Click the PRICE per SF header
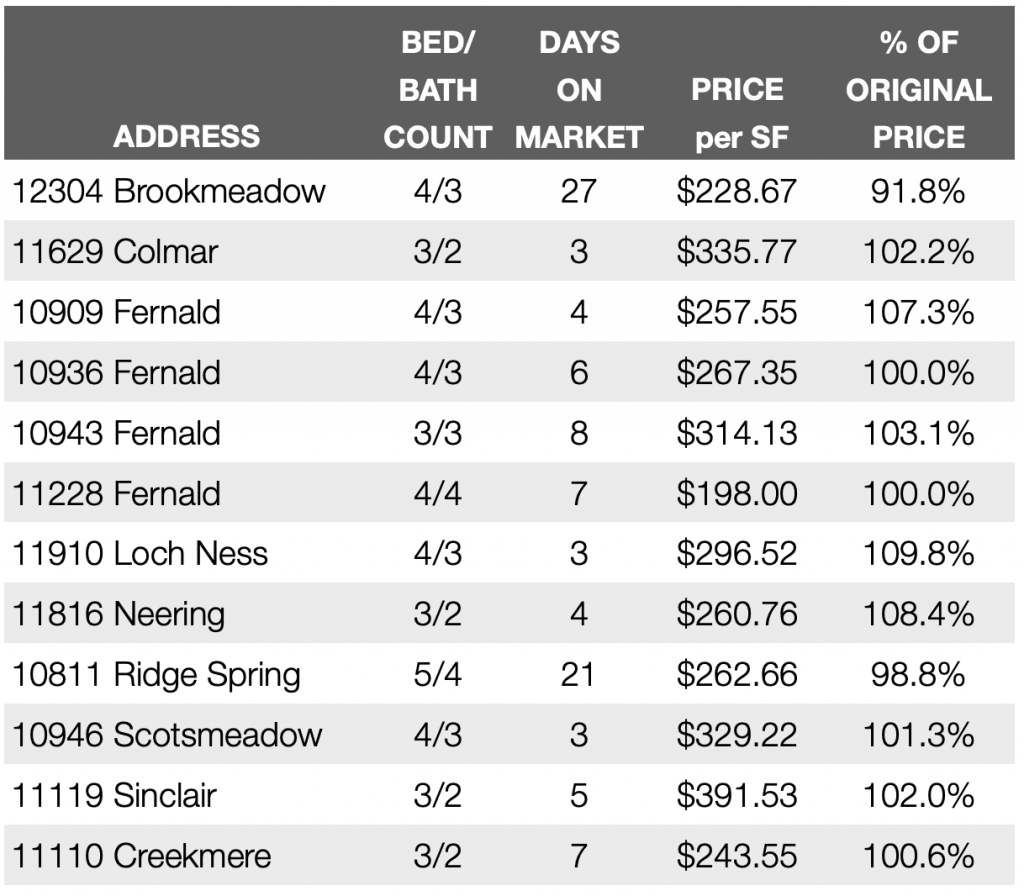Screen dimensions: 1024x896 (737, 114)
